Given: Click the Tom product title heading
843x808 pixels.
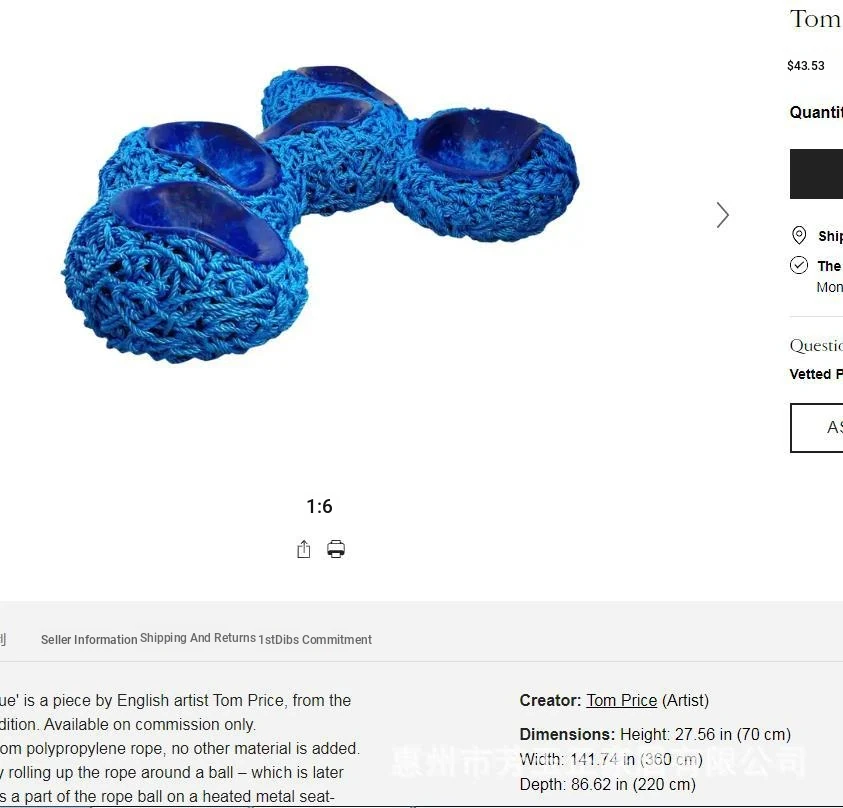Looking at the screenshot, I should click(816, 19).
